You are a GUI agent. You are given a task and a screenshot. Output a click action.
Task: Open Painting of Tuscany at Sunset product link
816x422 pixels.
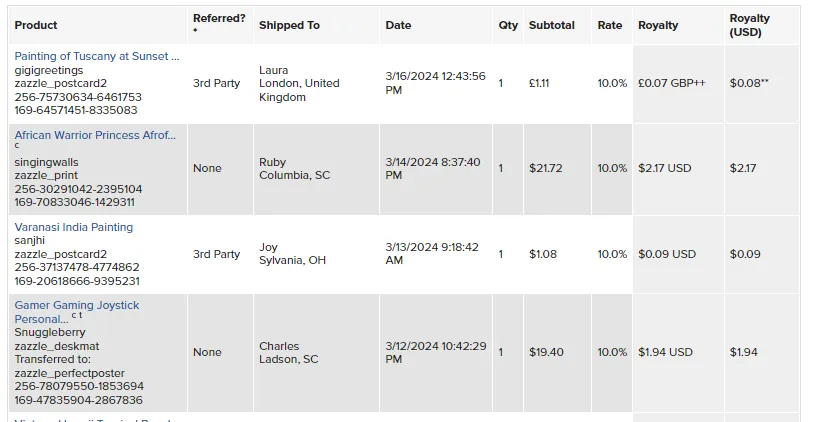(x=96, y=57)
